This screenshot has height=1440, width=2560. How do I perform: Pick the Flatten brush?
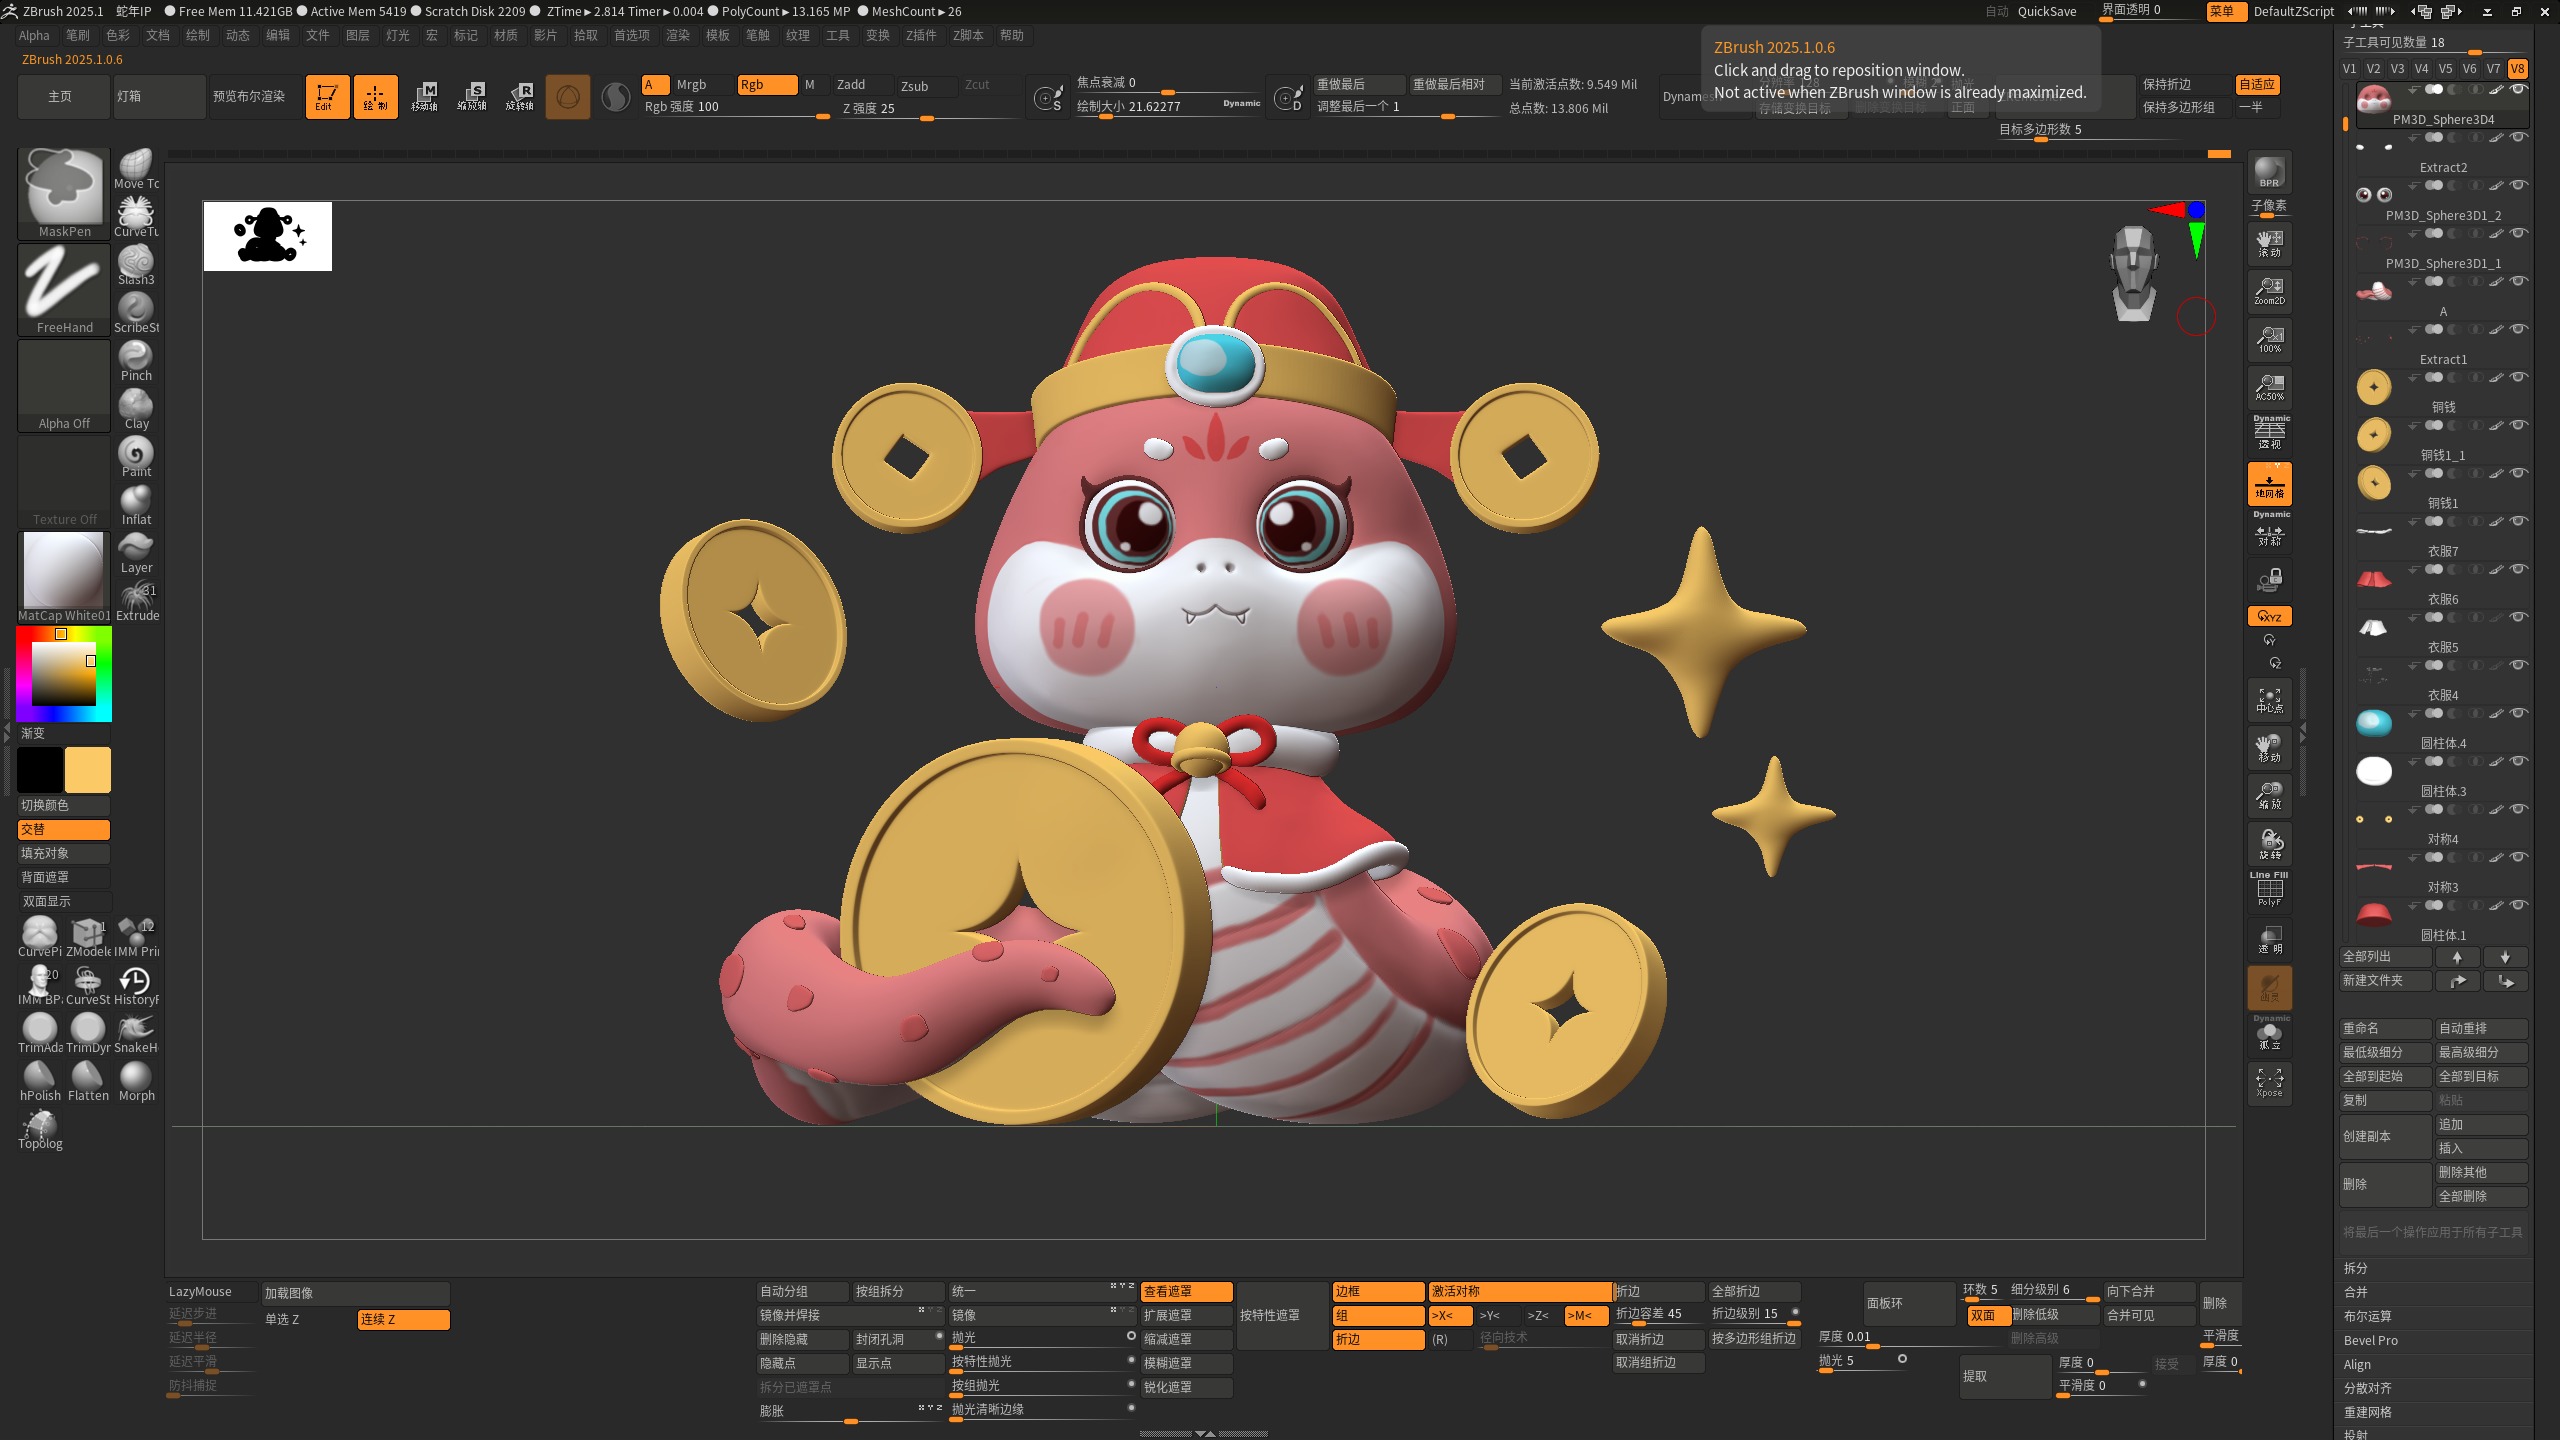click(88, 1081)
